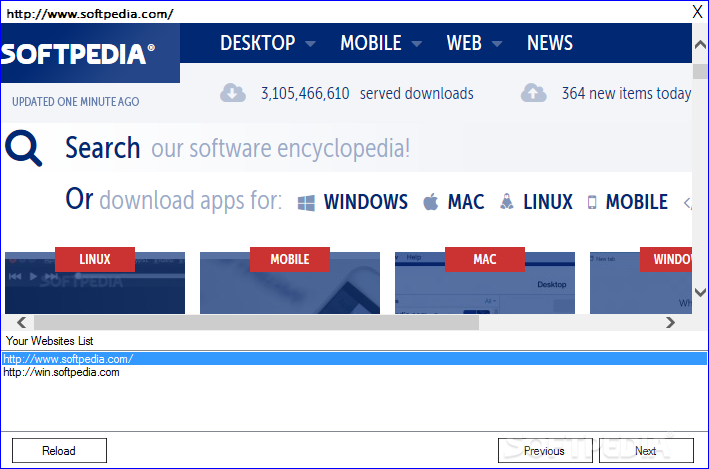Click the Previous button

click(x=545, y=450)
